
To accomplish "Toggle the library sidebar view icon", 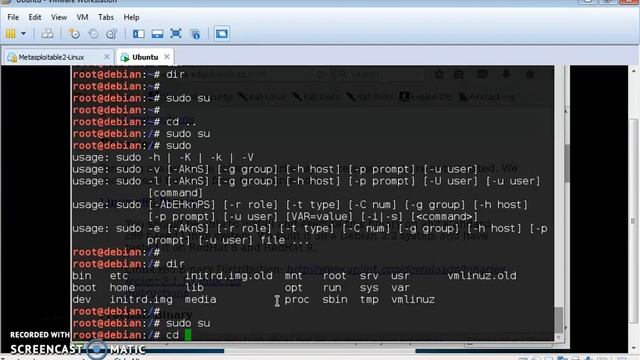I will (x=138, y=33).
